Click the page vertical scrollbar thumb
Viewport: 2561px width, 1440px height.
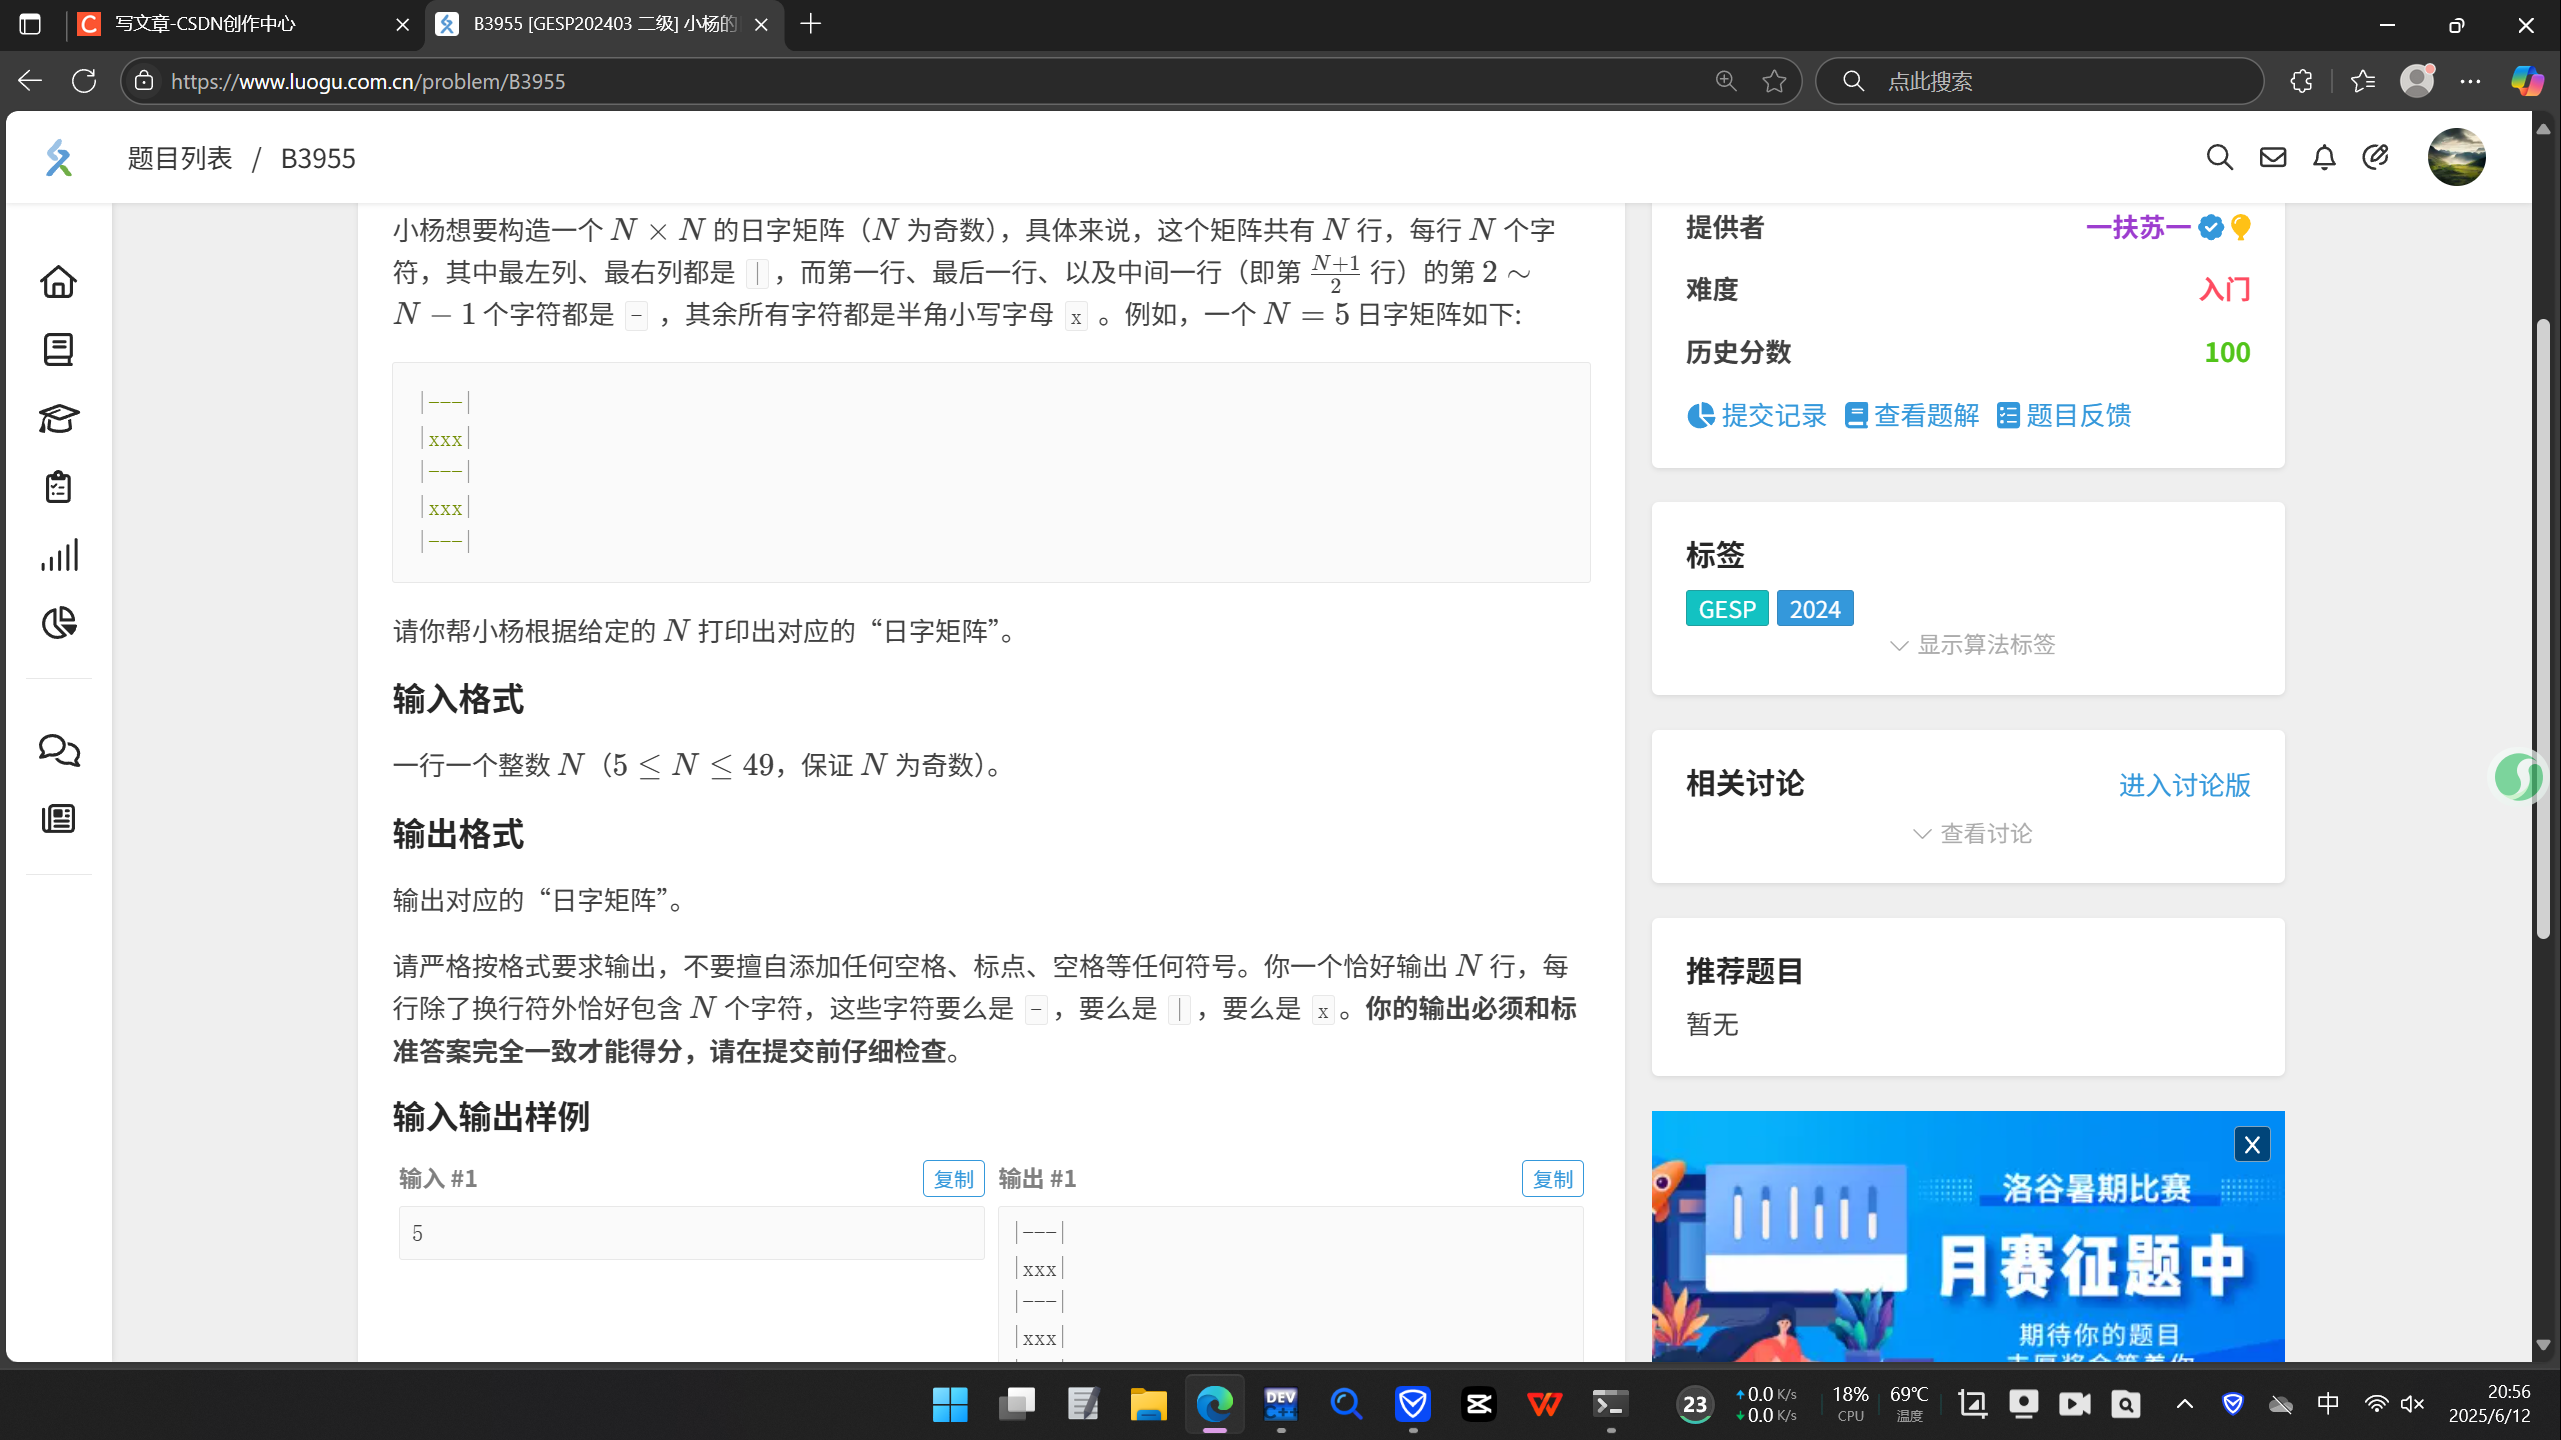tap(2543, 630)
